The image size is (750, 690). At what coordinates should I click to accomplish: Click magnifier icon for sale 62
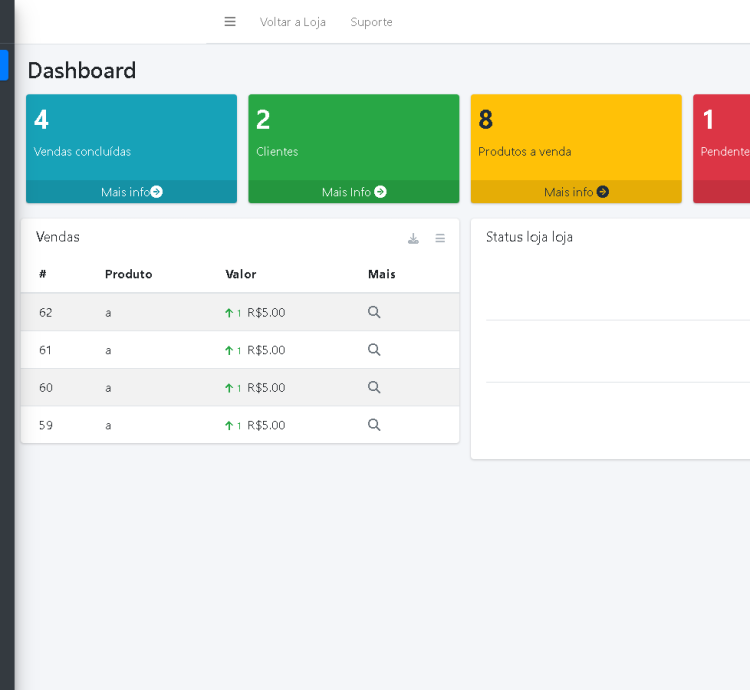[x=374, y=312]
